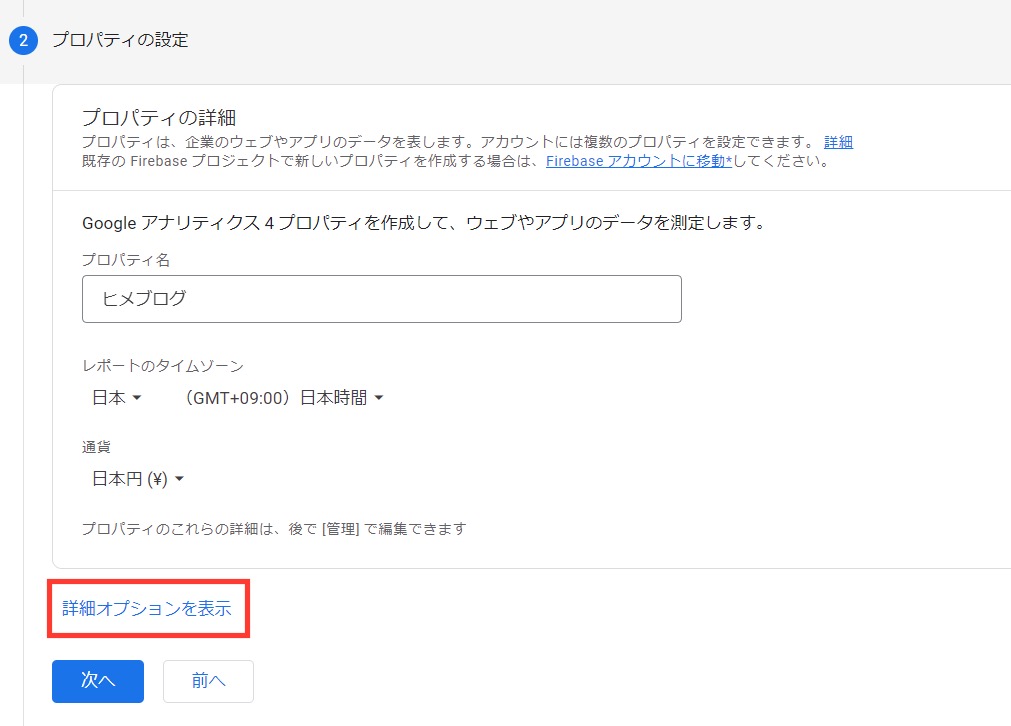1011x726 pixels.
Task: Click the property name input field
Action: click(x=381, y=298)
